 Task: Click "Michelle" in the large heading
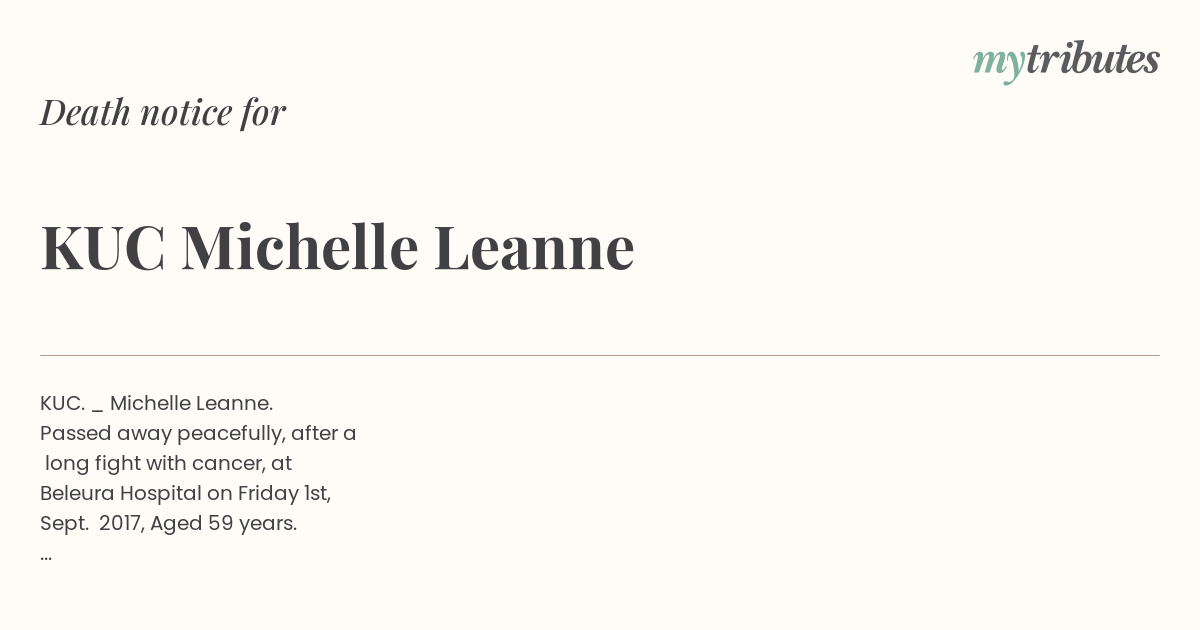(x=299, y=247)
